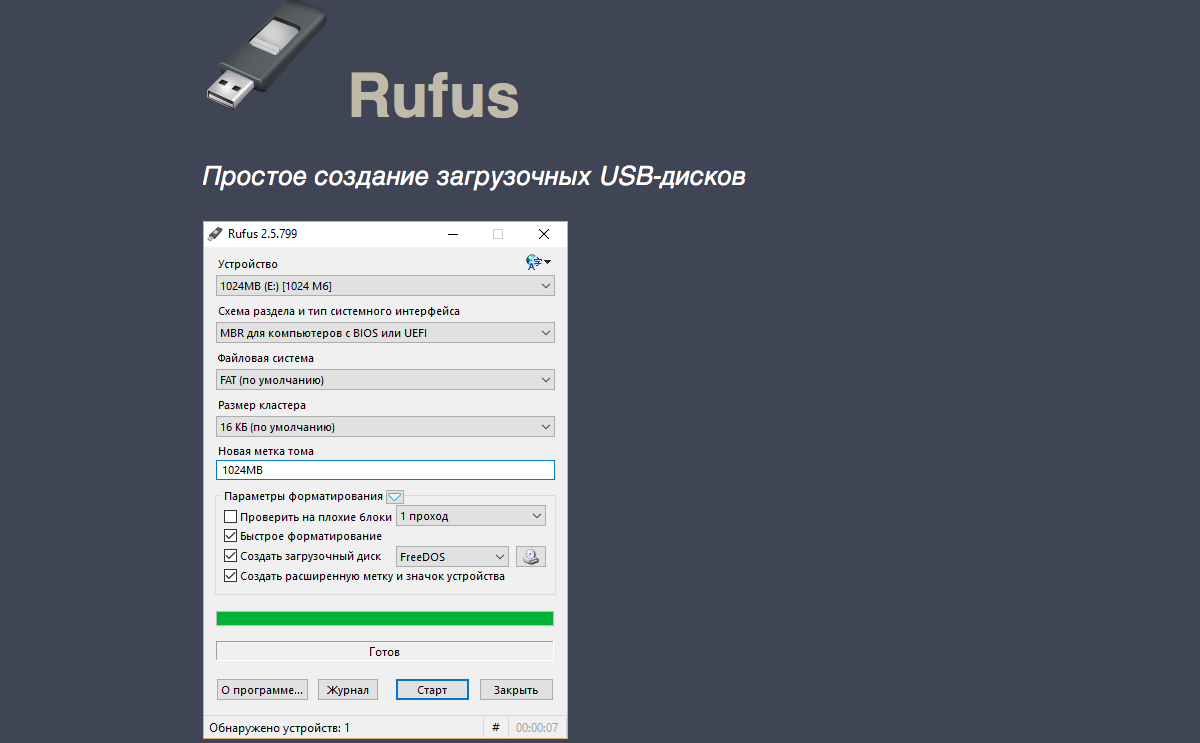
Task: Open the О программе dialog
Action: tap(262, 689)
